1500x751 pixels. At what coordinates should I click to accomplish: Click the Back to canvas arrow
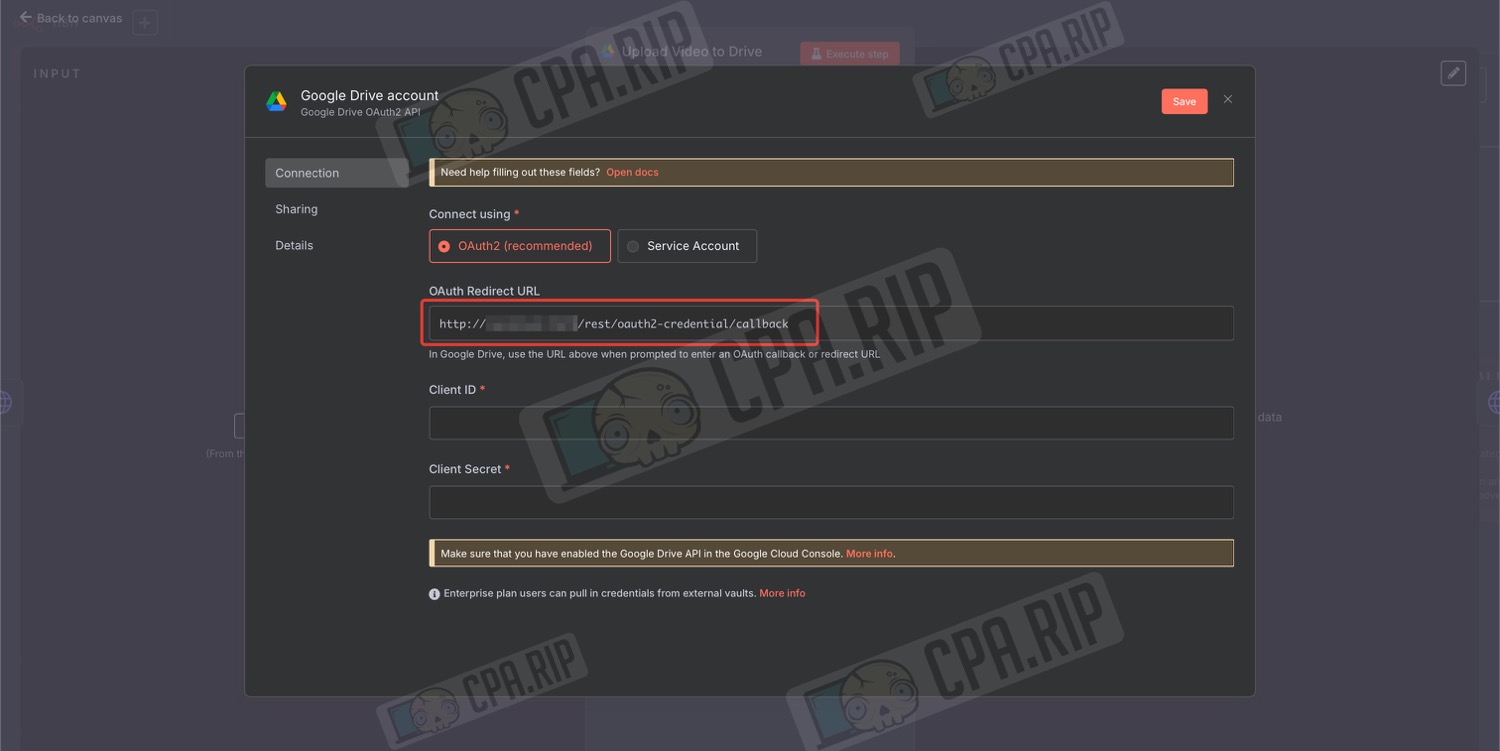[26, 18]
